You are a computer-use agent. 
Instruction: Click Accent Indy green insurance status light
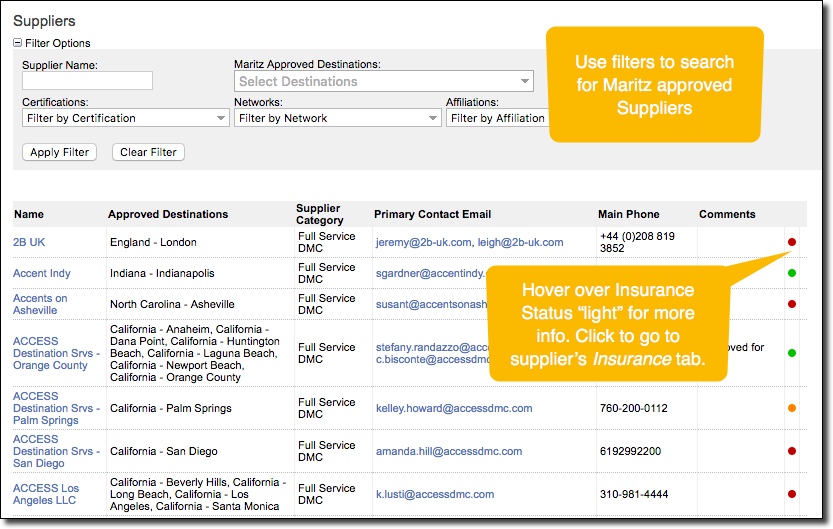792,273
